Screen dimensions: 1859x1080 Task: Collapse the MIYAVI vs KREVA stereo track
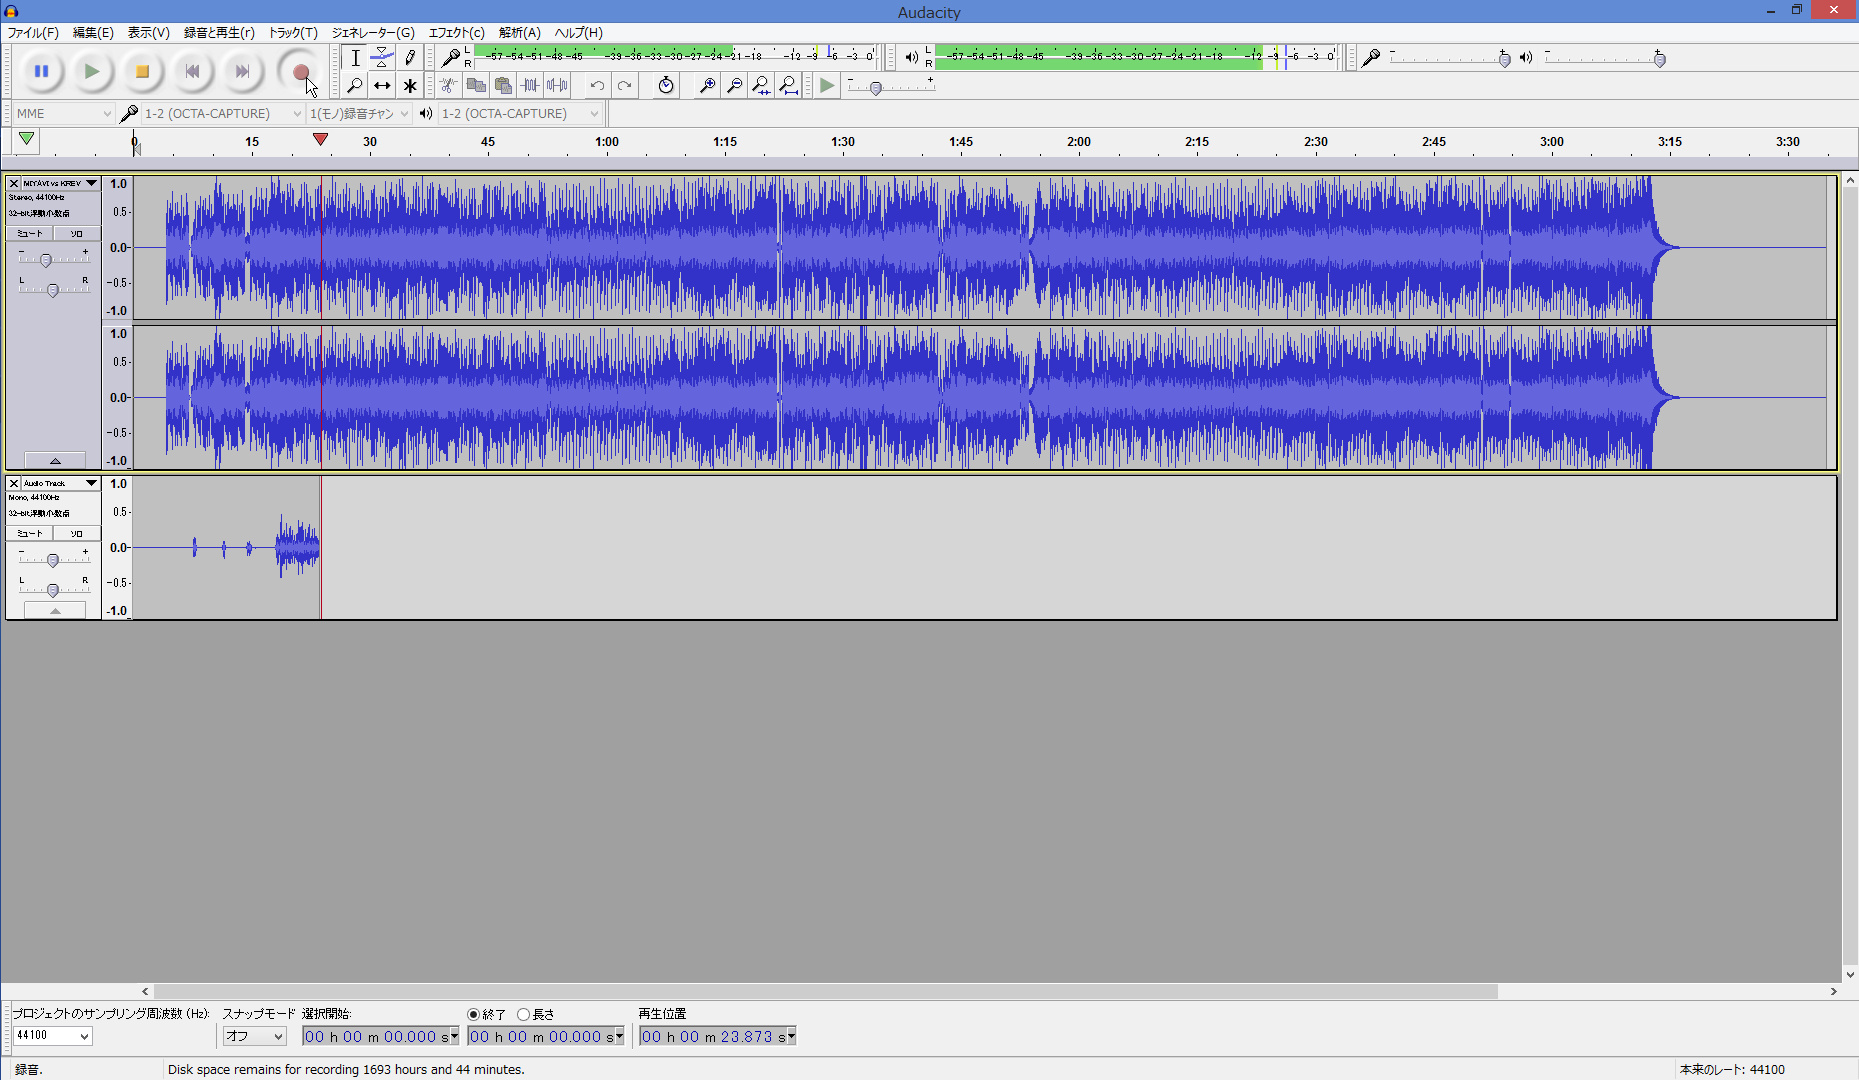coord(55,461)
